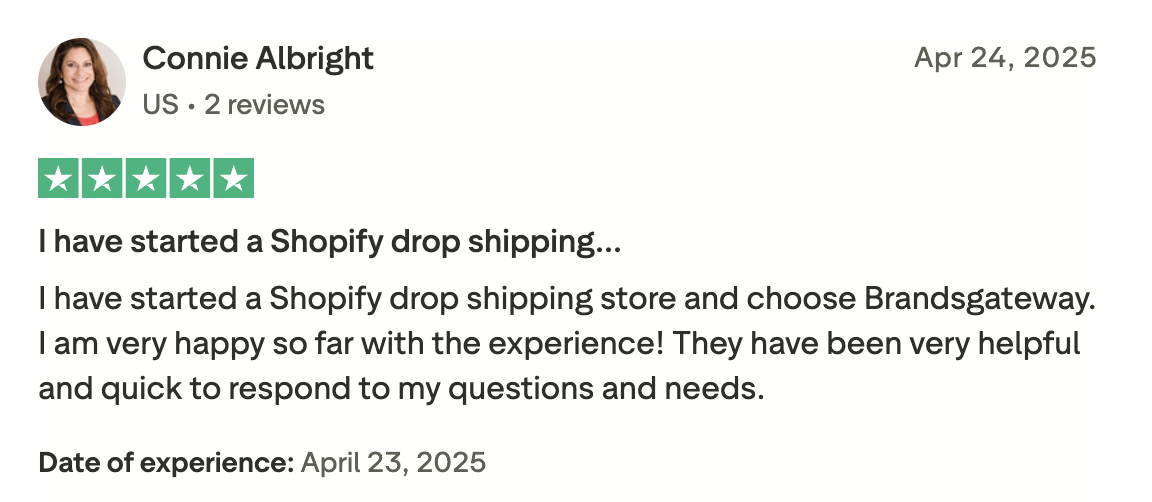Click the dot separator after 'US'
The width and height of the screenshot is (1152, 502).
click(x=191, y=106)
